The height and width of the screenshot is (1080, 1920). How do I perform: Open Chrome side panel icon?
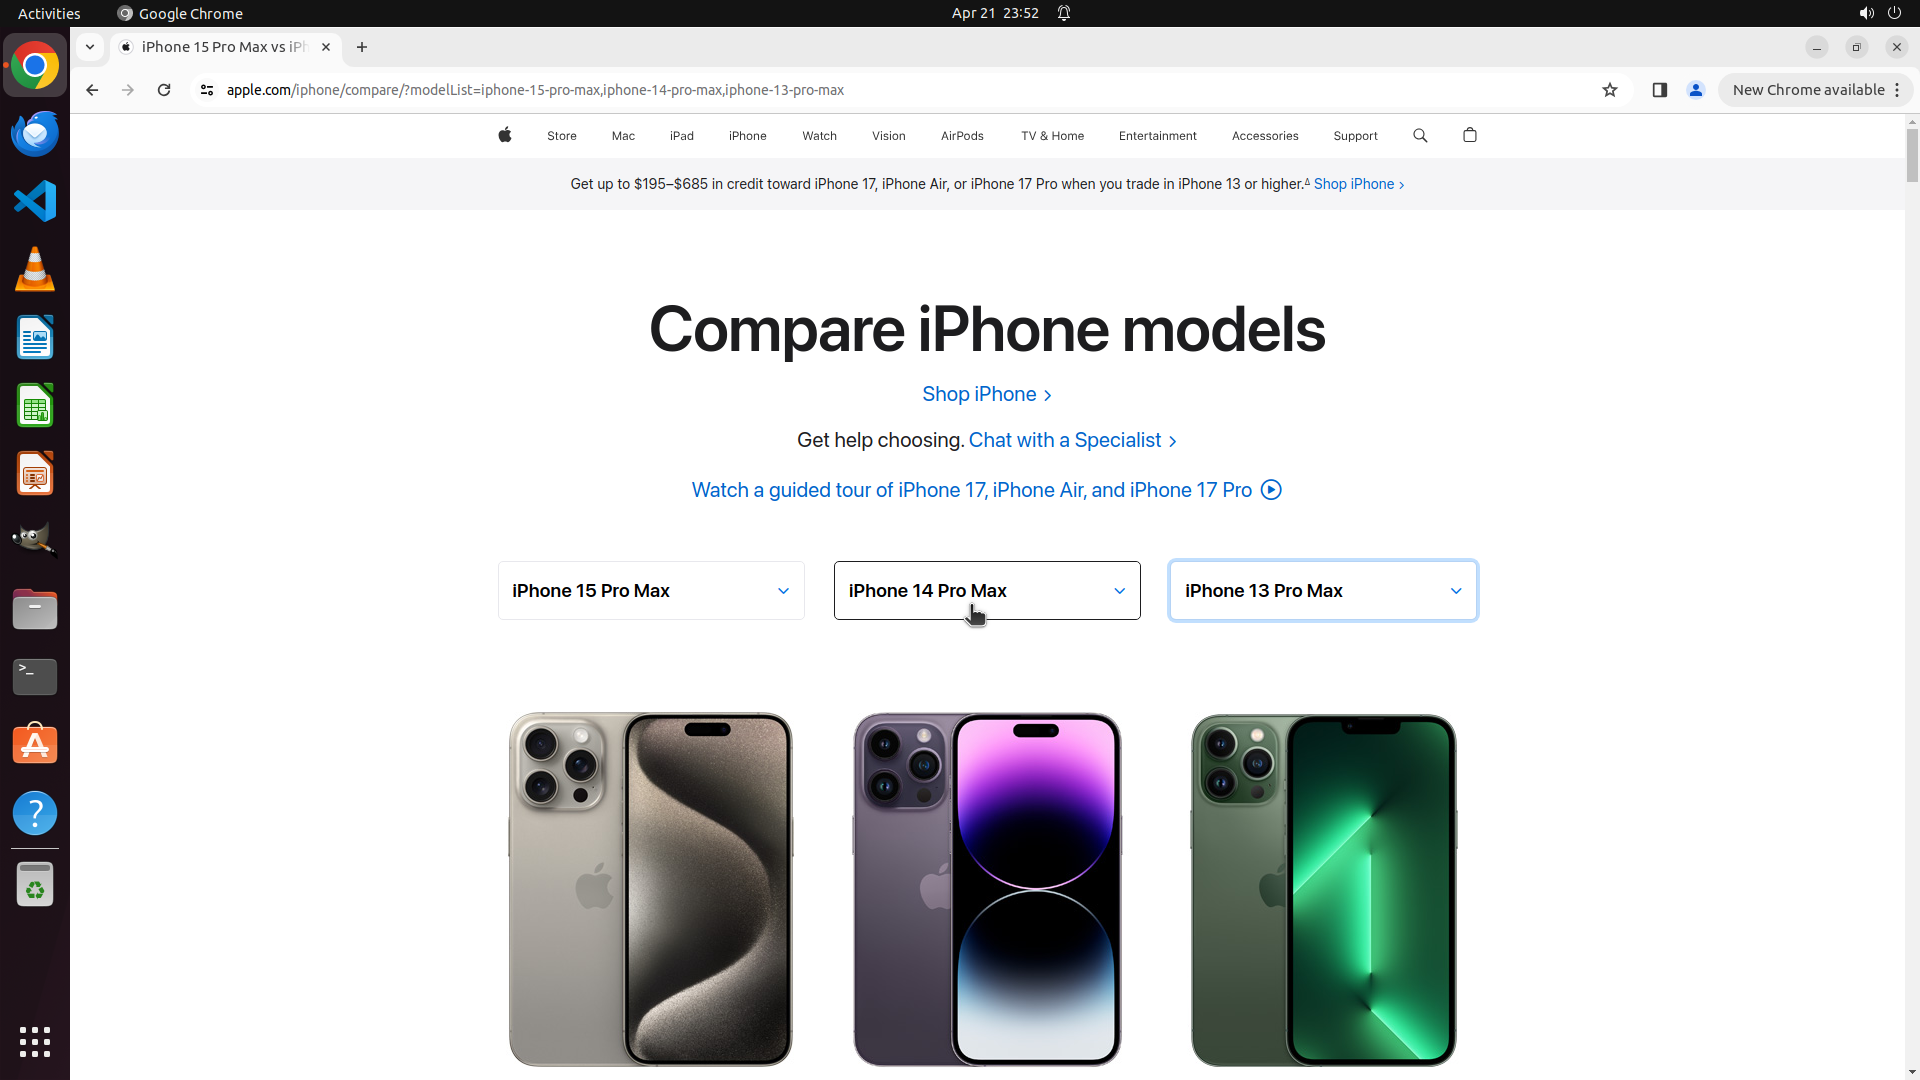click(1660, 90)
